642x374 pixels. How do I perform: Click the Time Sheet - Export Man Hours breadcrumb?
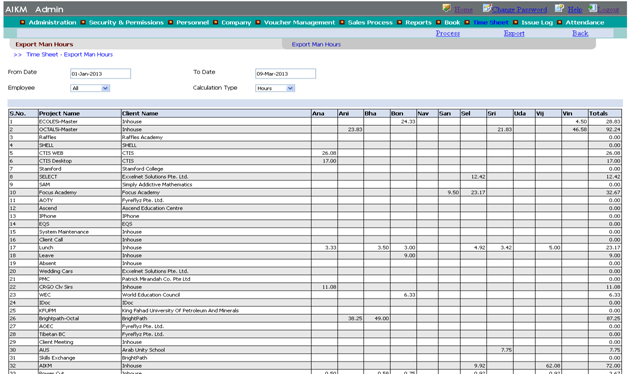(x=70, y=54)
